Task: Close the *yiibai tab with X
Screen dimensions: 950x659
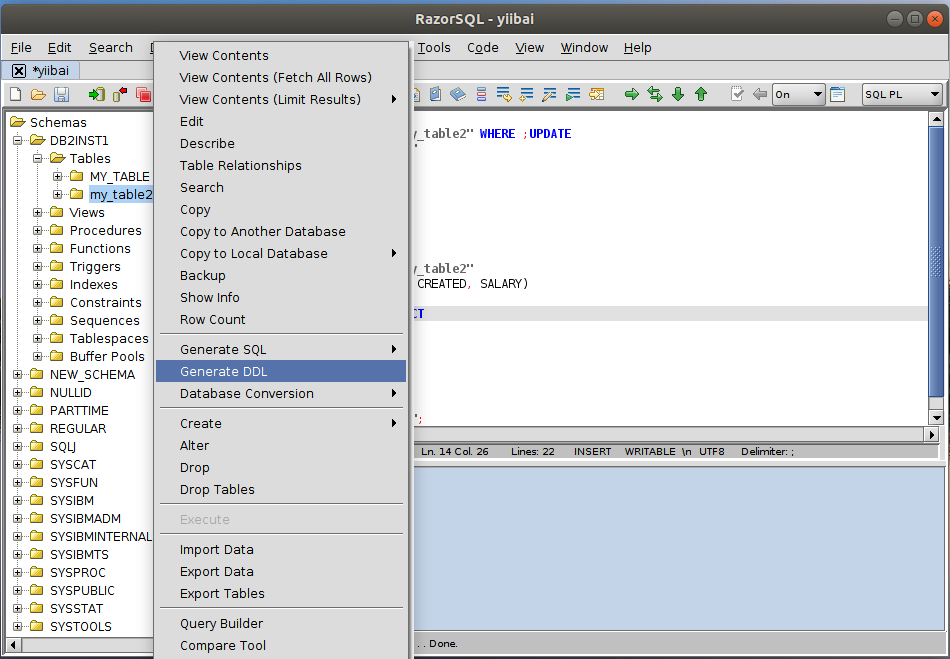Action: click(19, 71)
